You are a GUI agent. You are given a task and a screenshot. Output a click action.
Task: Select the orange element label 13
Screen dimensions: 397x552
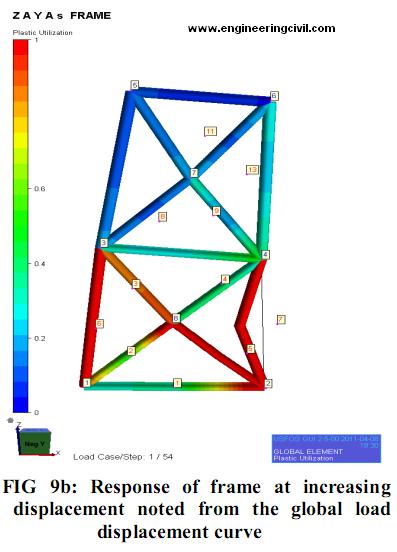(x=252, y=170)
